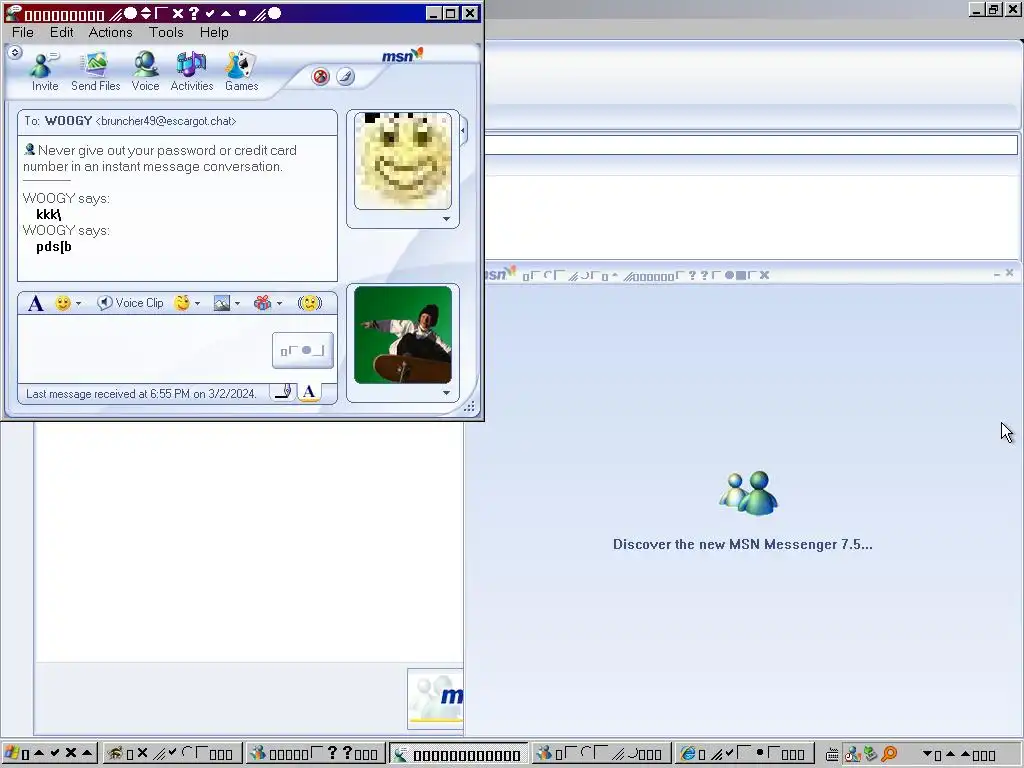Expand the winks dropdown arrow

[x=197, y=303]
